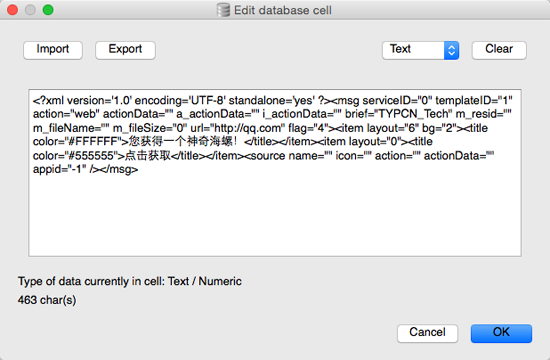
Task: Click the Export button
Action: click(125, 50)
